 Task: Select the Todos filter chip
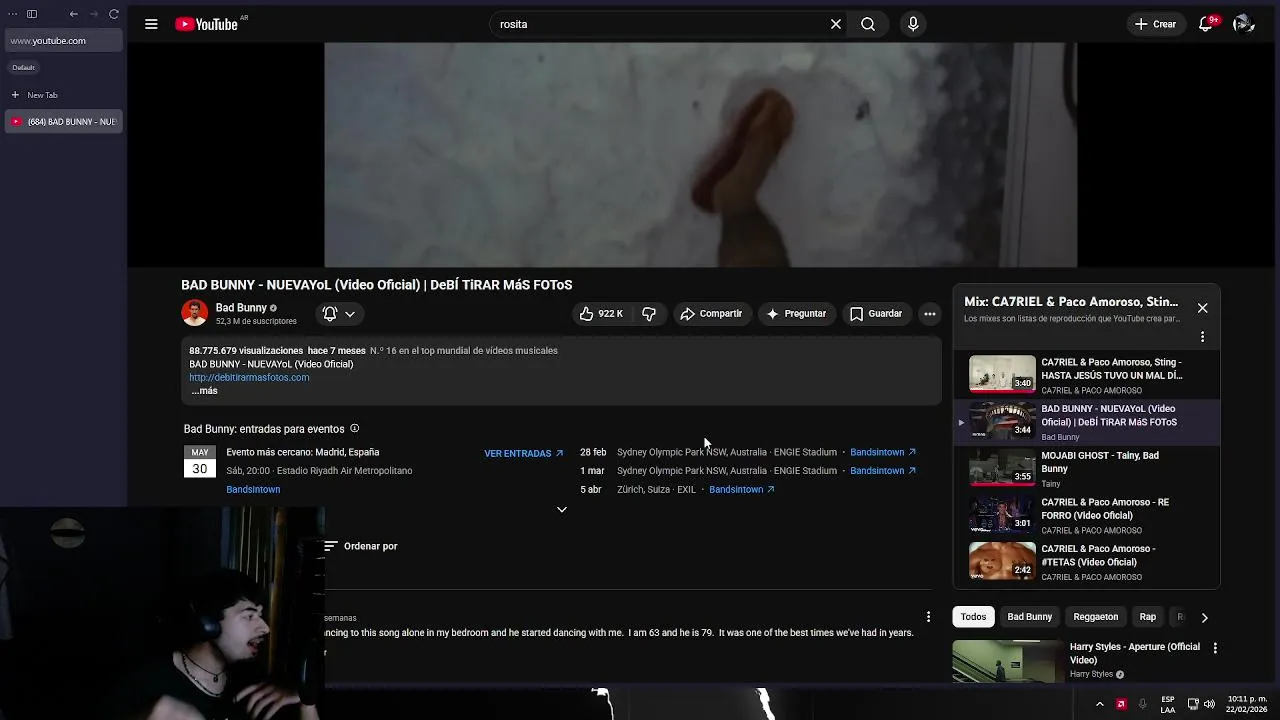pyautogui.click(x=973, y=617)
